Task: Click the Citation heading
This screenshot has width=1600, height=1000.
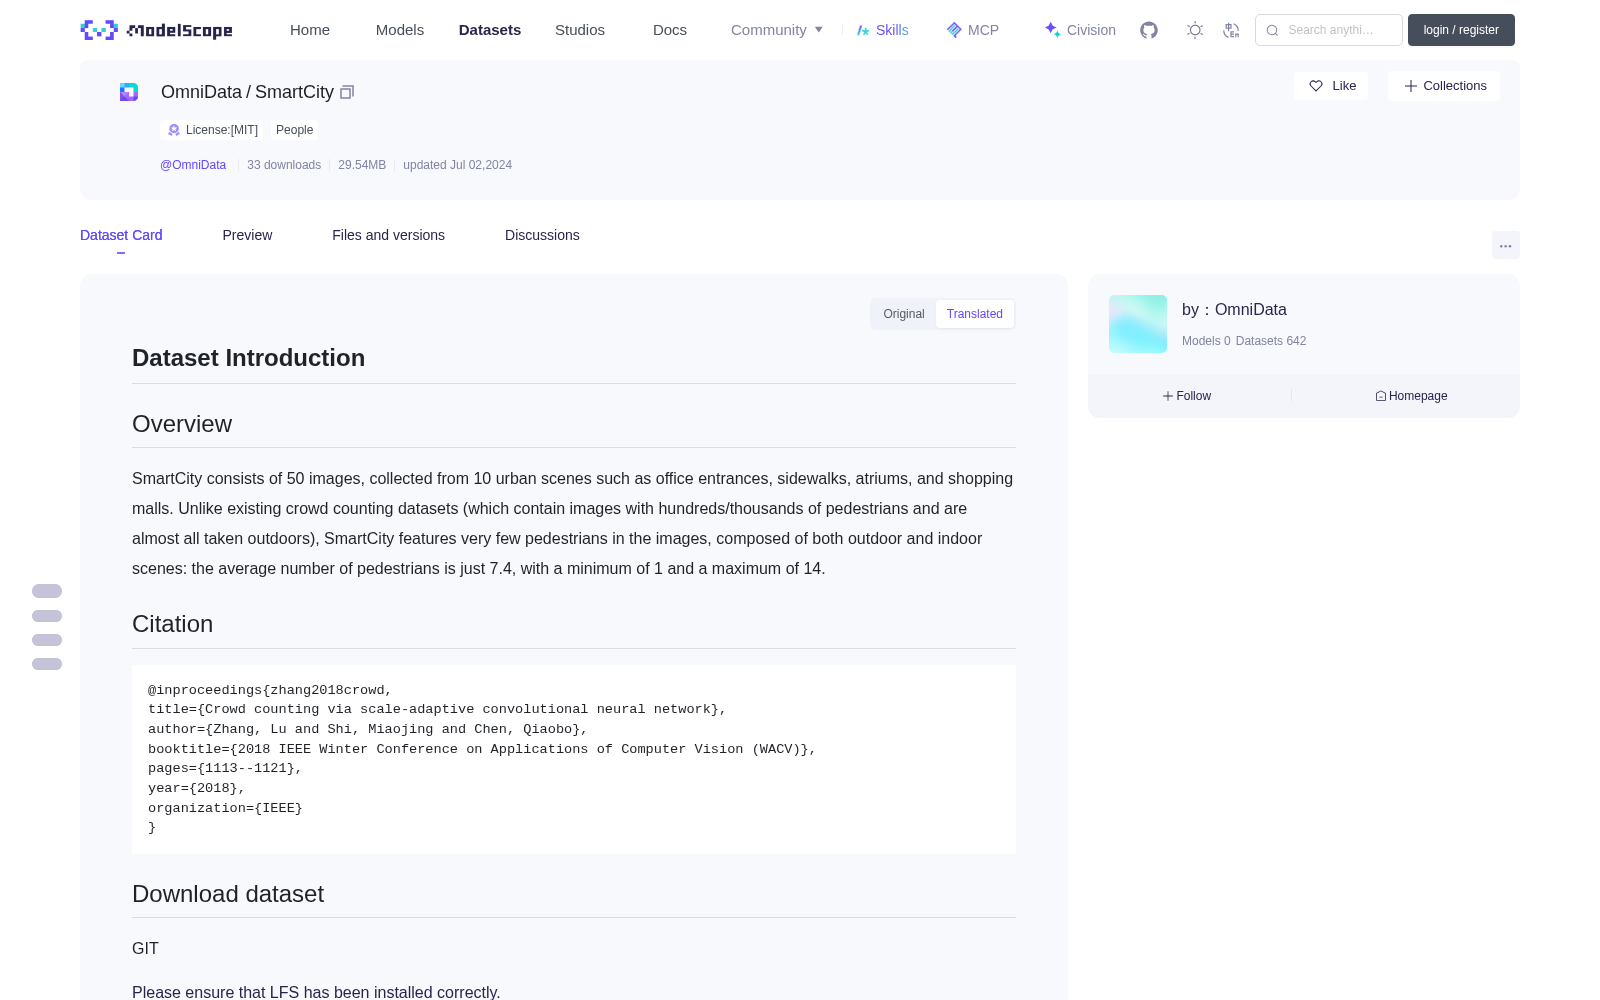Action: [172, 624]
